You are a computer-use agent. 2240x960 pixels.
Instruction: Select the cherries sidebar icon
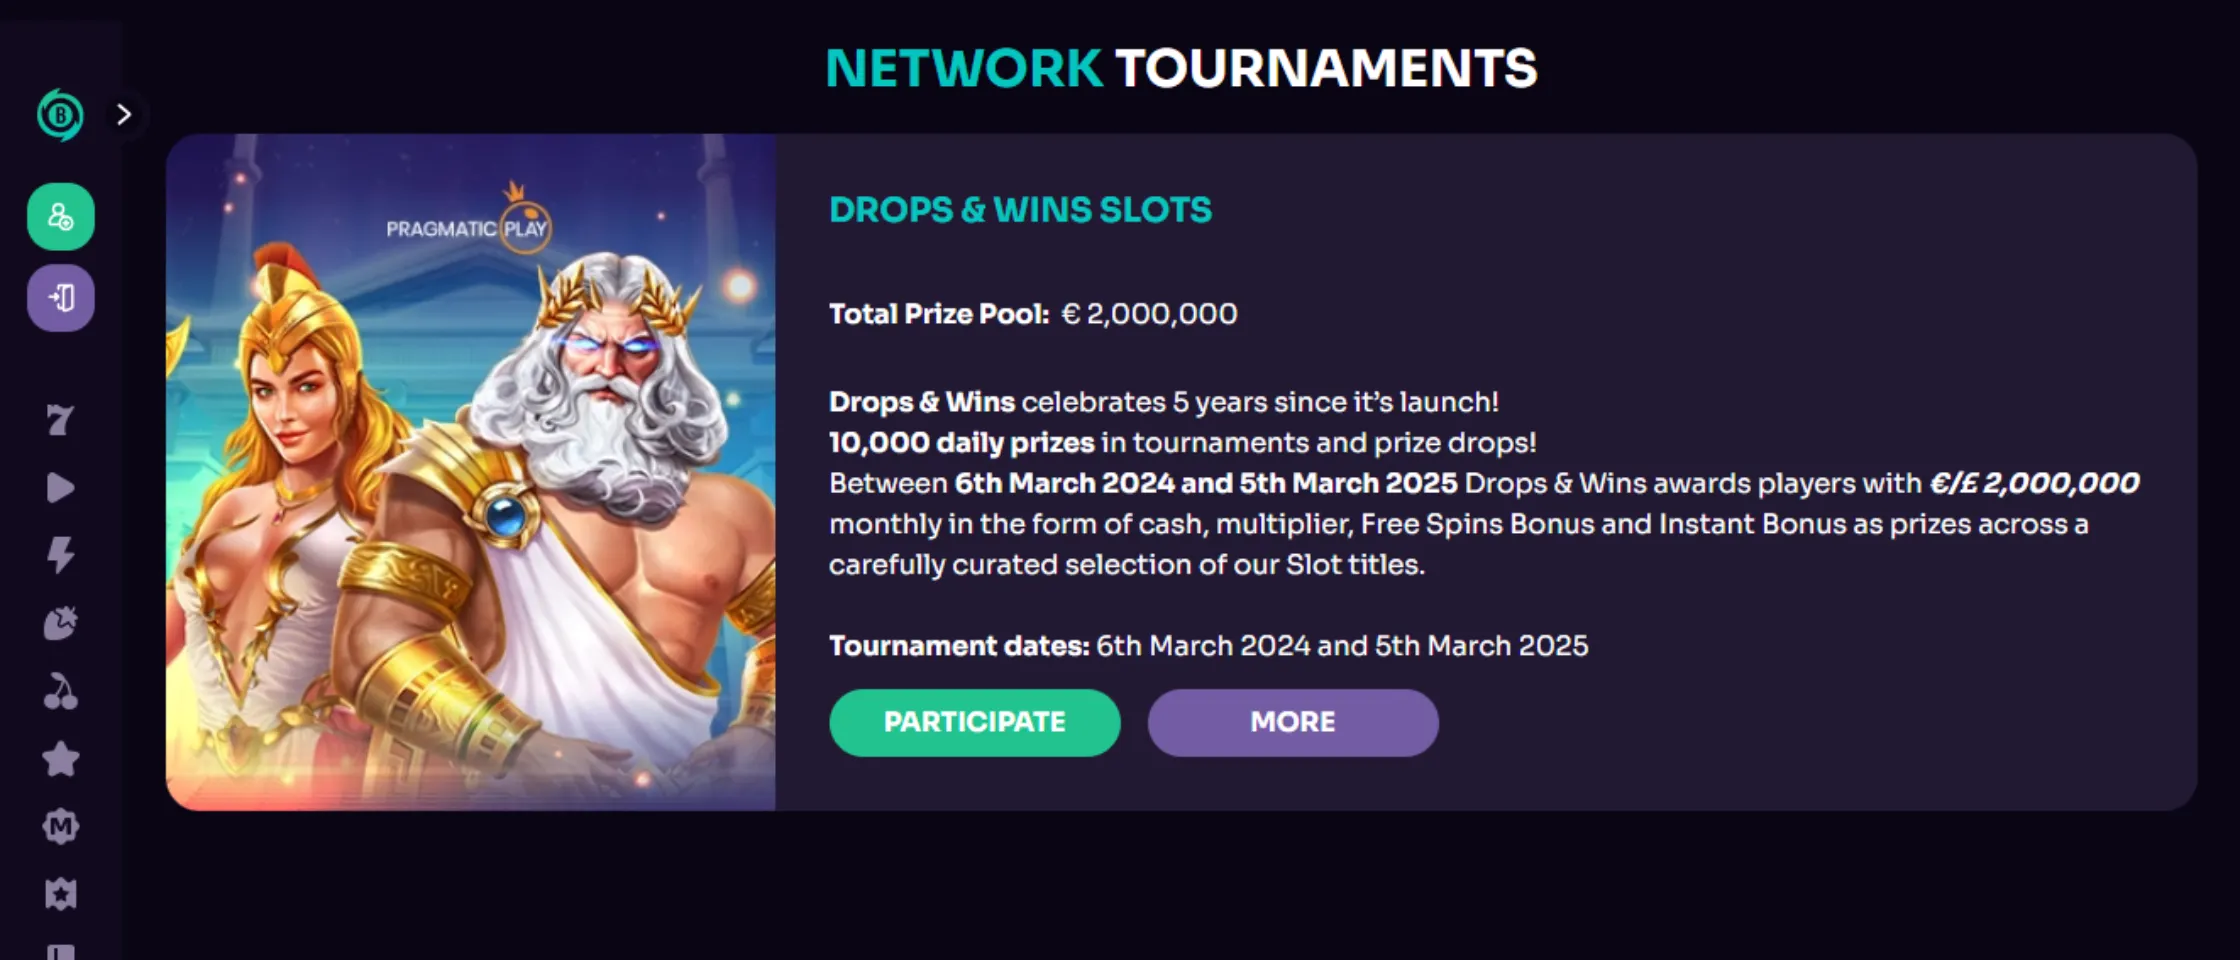coord(60,691)
